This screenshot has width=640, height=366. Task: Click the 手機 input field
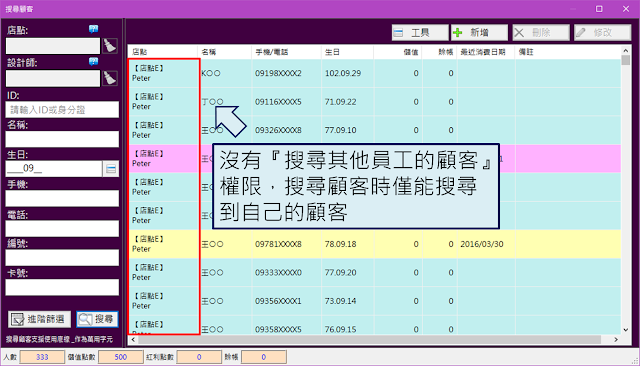pyautogui.click(x=62, y=198)
